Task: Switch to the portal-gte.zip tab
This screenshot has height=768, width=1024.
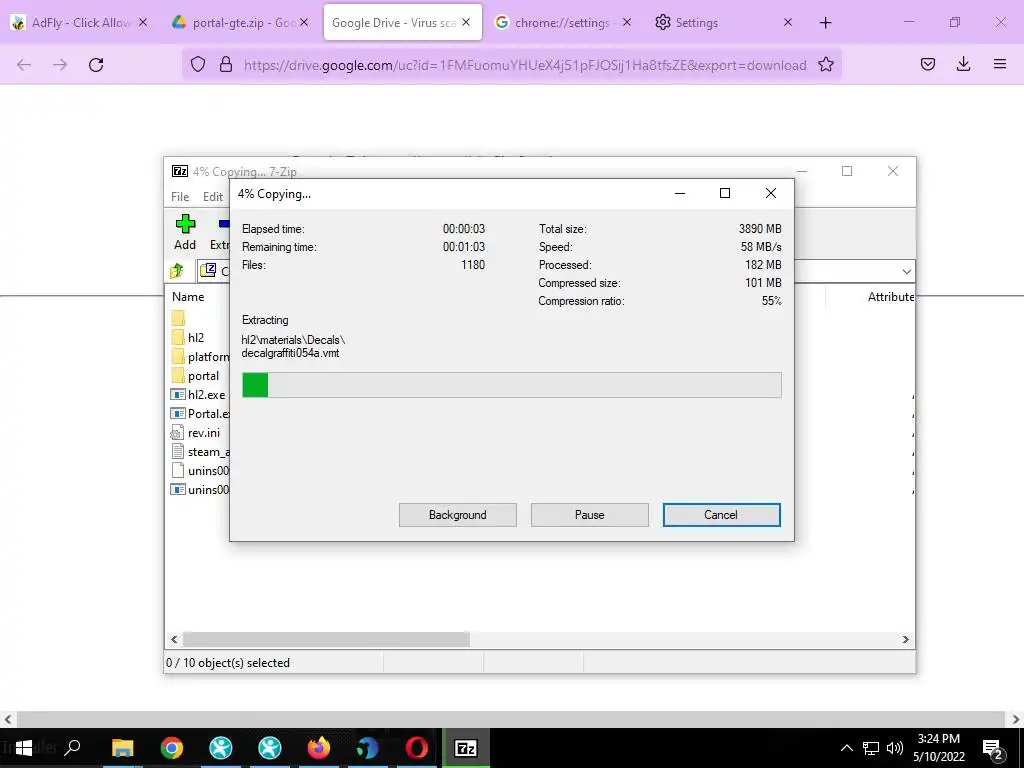Action: 239,23
